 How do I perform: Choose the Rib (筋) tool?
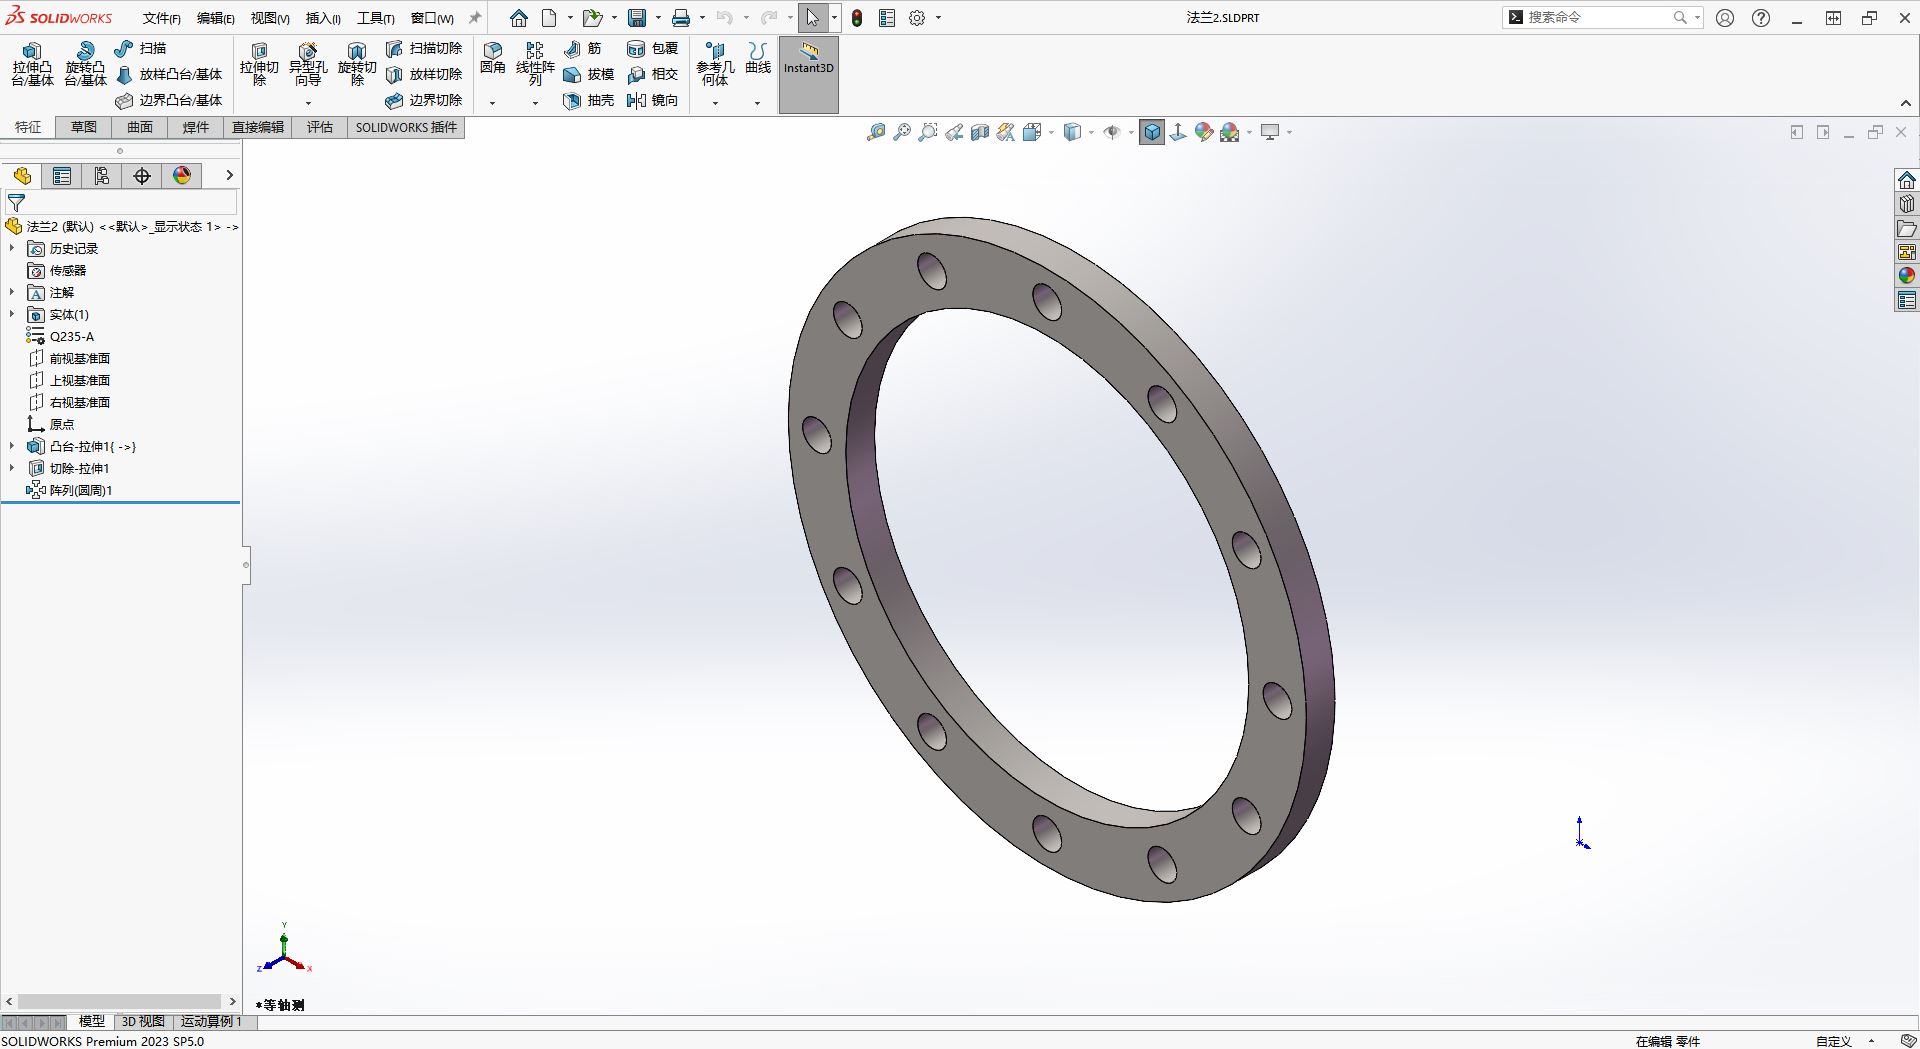(x=583, y=48)
